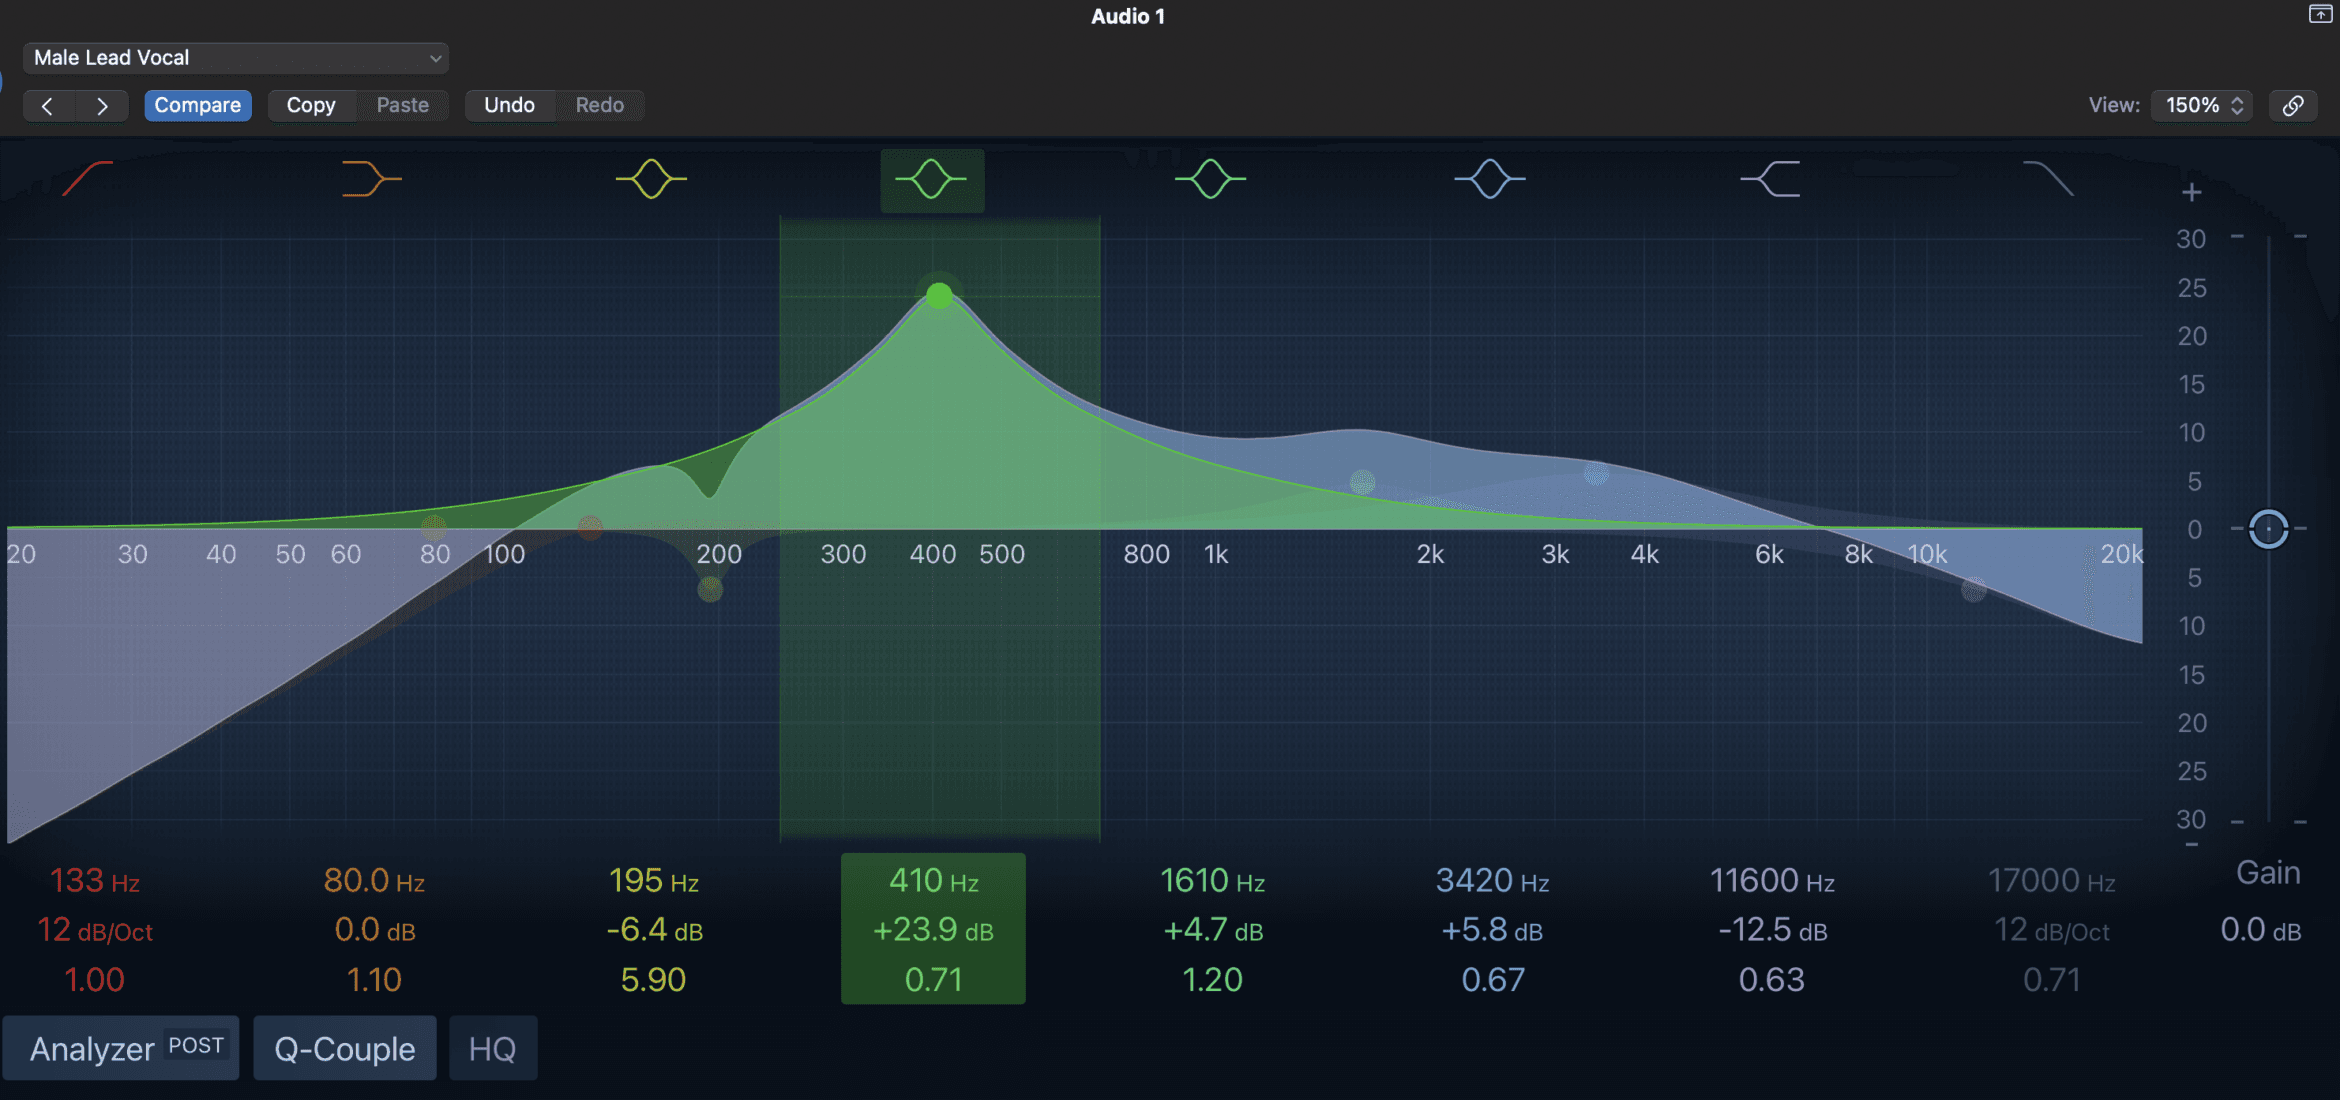The width and height of the screenshot is (2340, 1100).
Task: Click the 410 Hz frequency value field
Action: pyautogui.click(x=932, y=880)
